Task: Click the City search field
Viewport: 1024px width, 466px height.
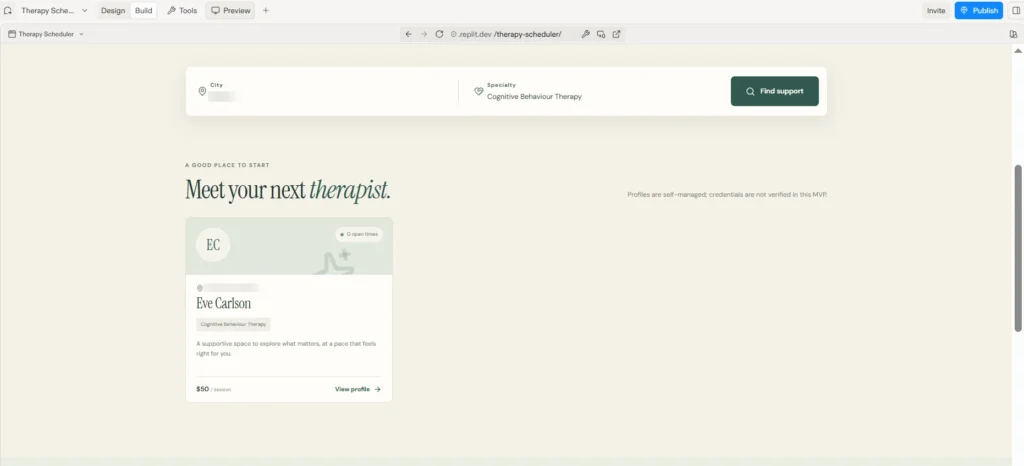Action: [322, 91]
